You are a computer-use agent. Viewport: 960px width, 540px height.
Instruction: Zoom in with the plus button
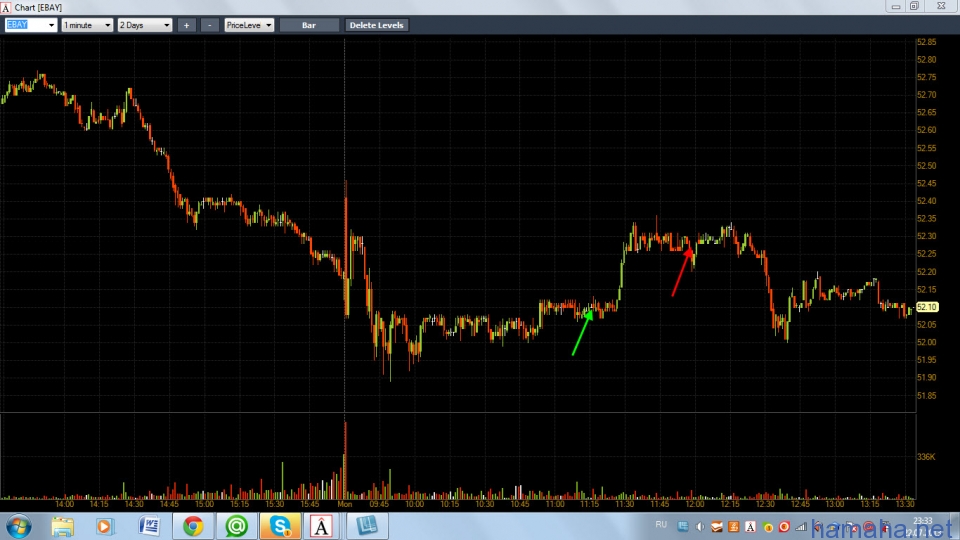(x=187, y=25)
